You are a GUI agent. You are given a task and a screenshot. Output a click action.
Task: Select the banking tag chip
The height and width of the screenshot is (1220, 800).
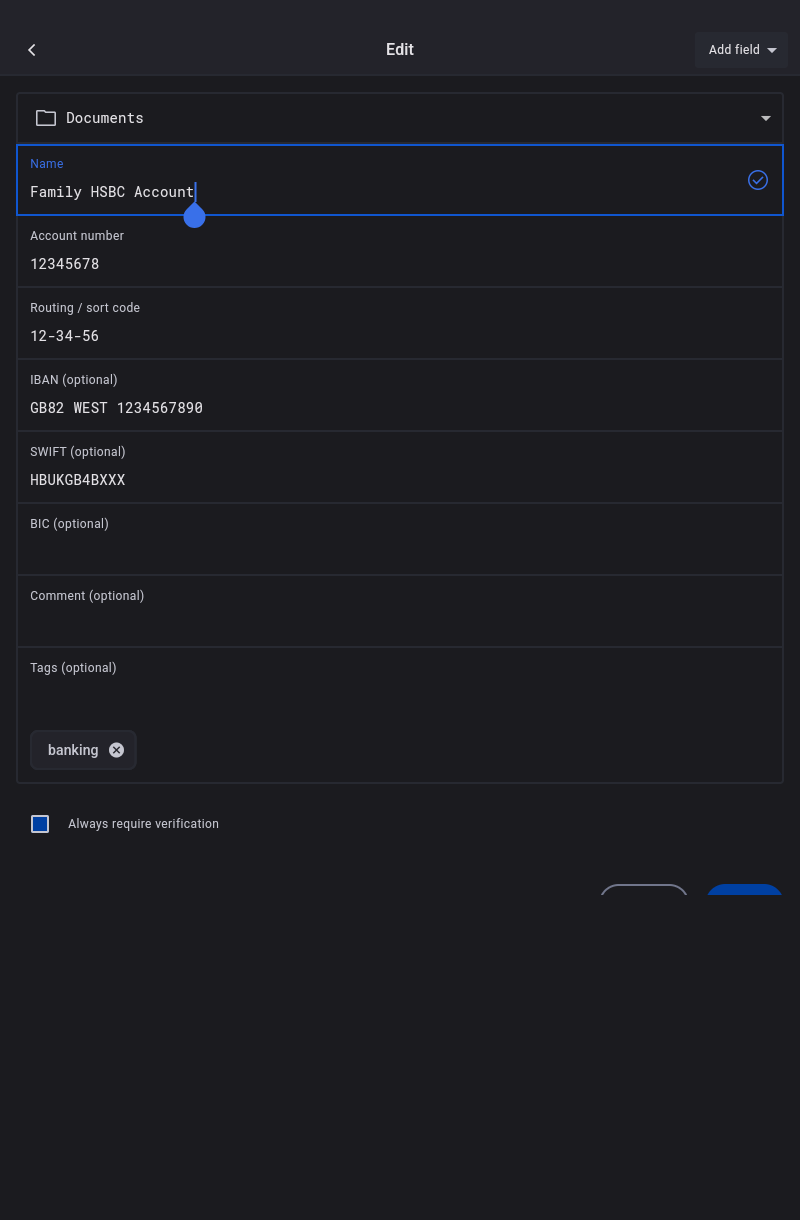73,750
